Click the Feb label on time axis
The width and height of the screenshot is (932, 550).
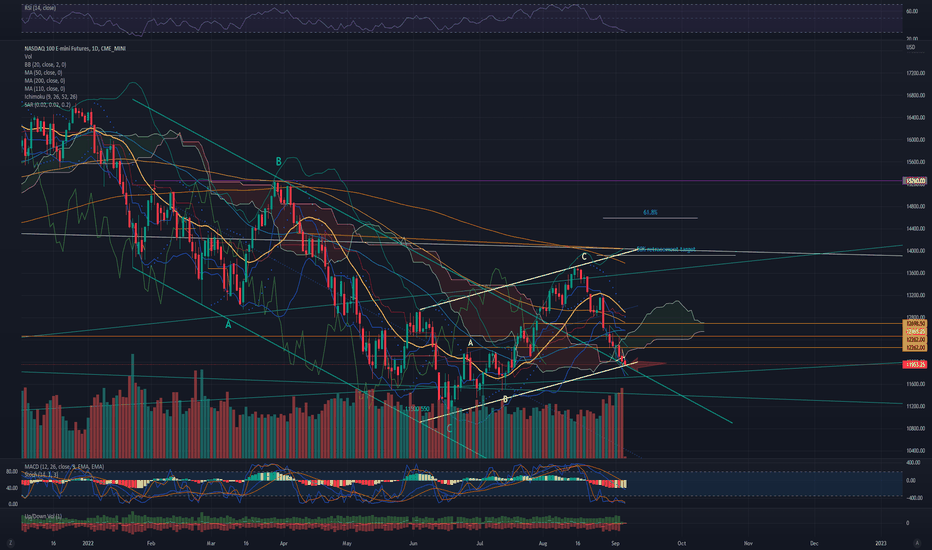coord(150,543)
